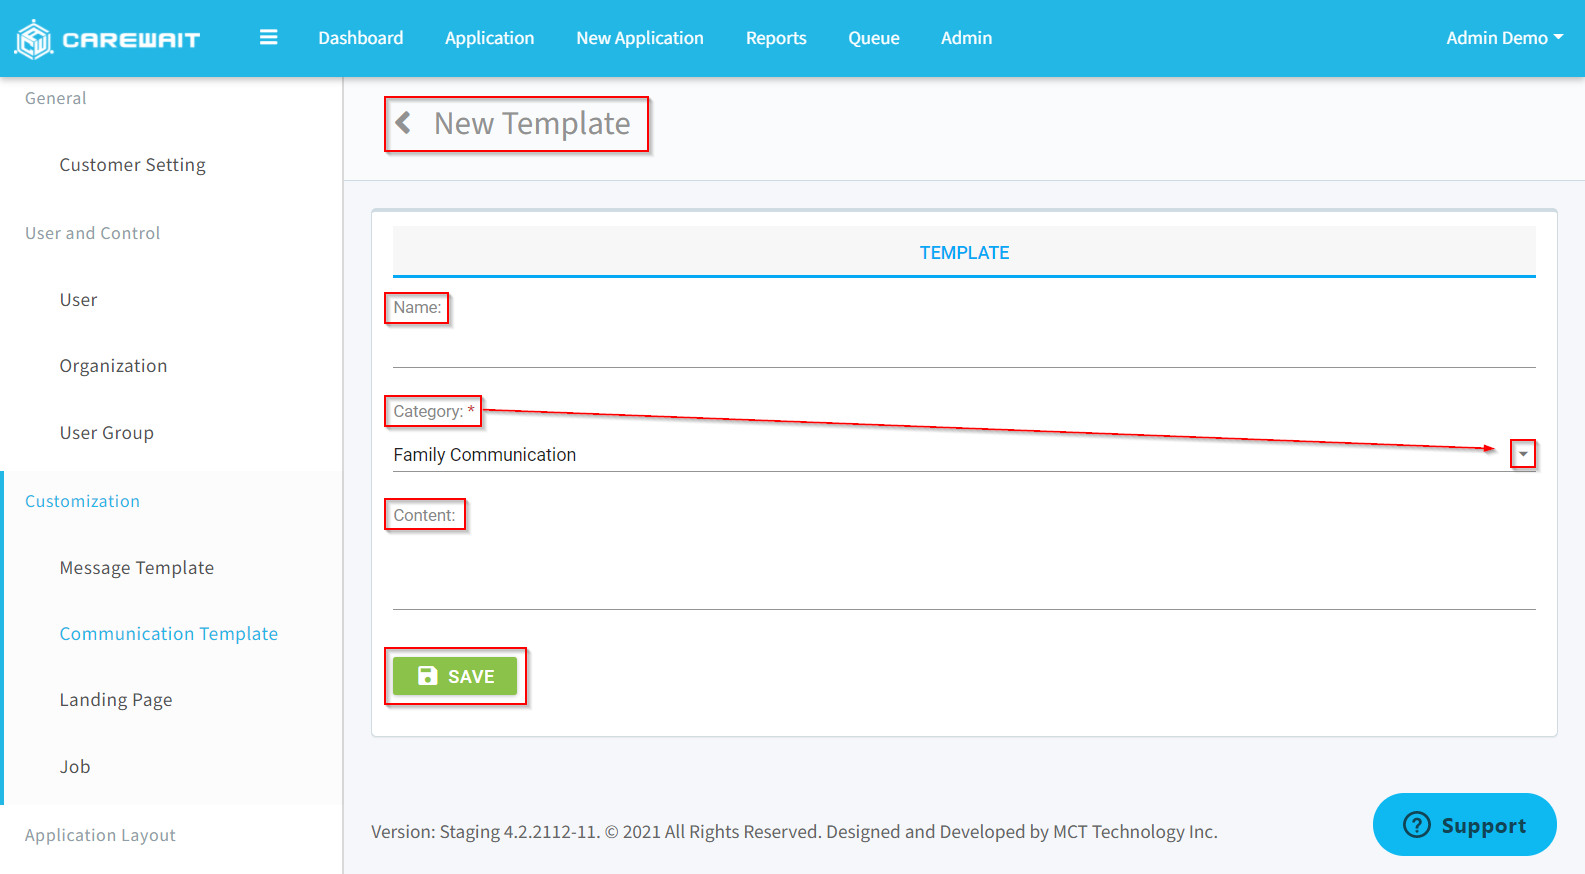This screenshot has width=1585, height=874.
Task: Open the Application menu item
Action: 490,38
